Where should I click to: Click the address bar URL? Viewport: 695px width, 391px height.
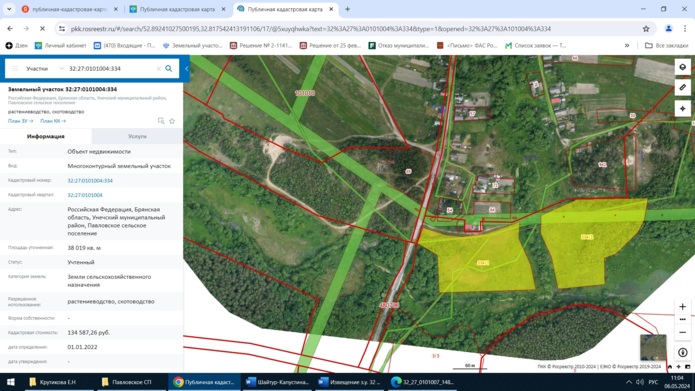click(x=310, y=29)
